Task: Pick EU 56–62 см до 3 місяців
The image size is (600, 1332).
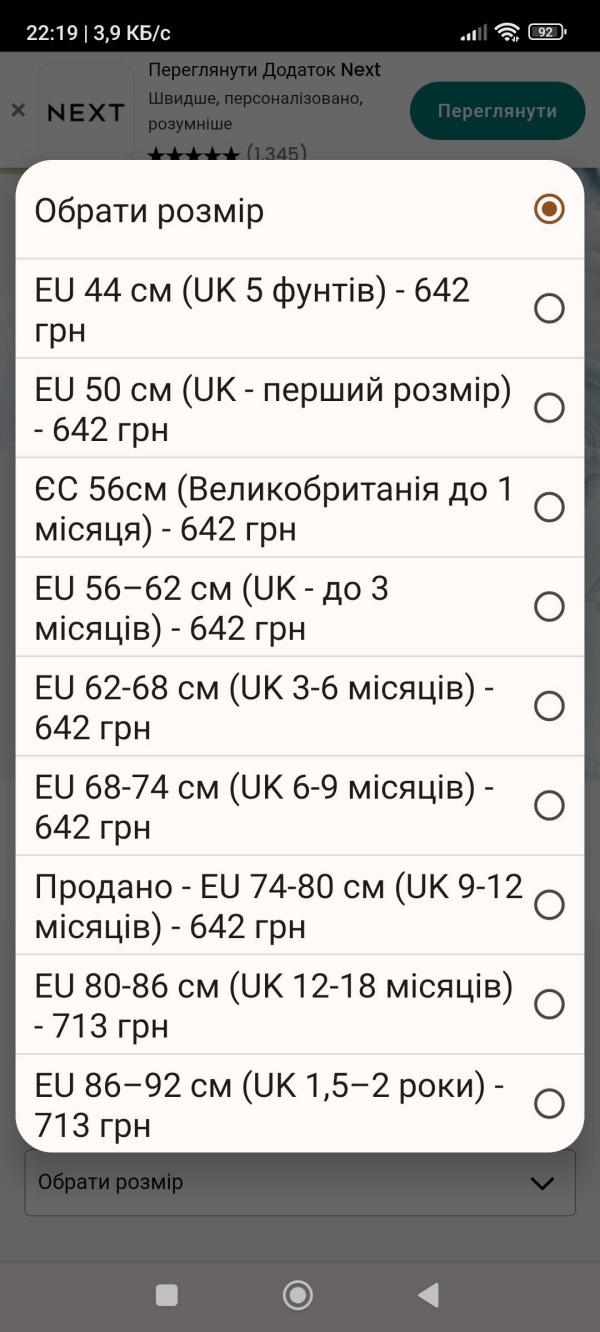Action: click(x=549, y=606)
